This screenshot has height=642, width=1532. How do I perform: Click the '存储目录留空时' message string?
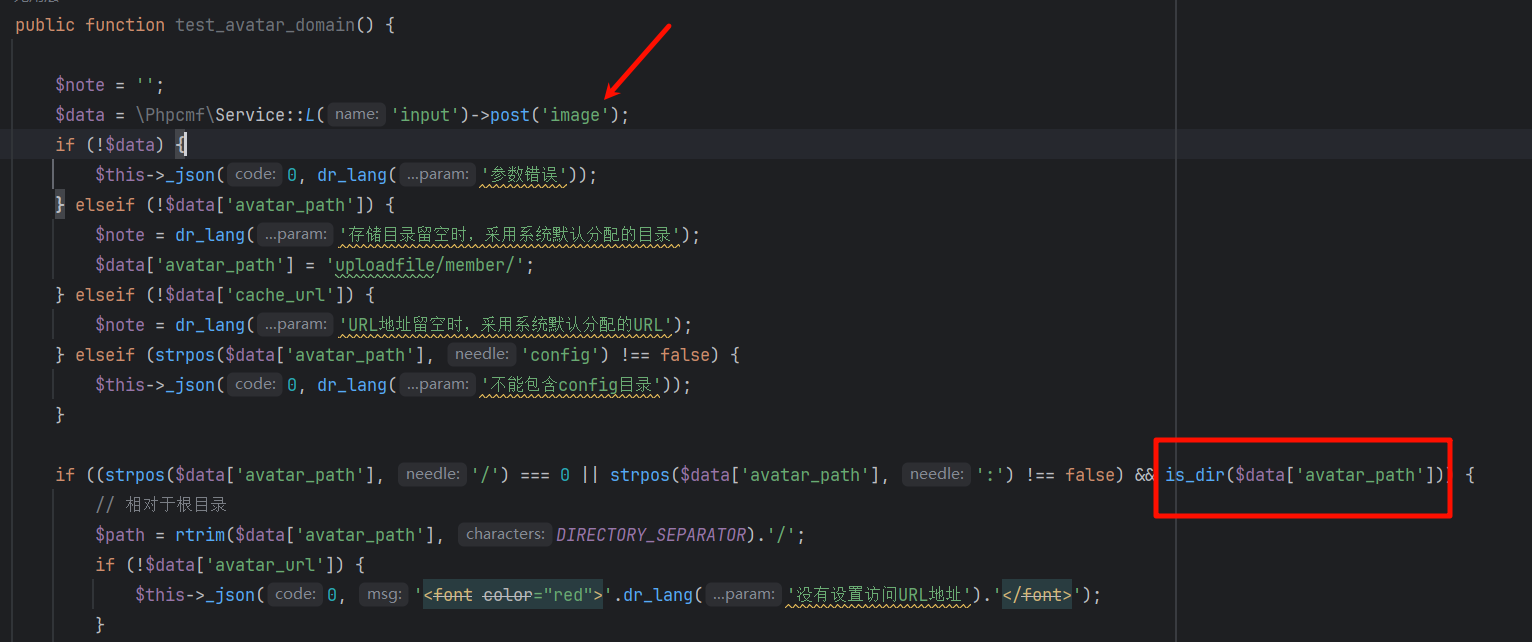510,235
